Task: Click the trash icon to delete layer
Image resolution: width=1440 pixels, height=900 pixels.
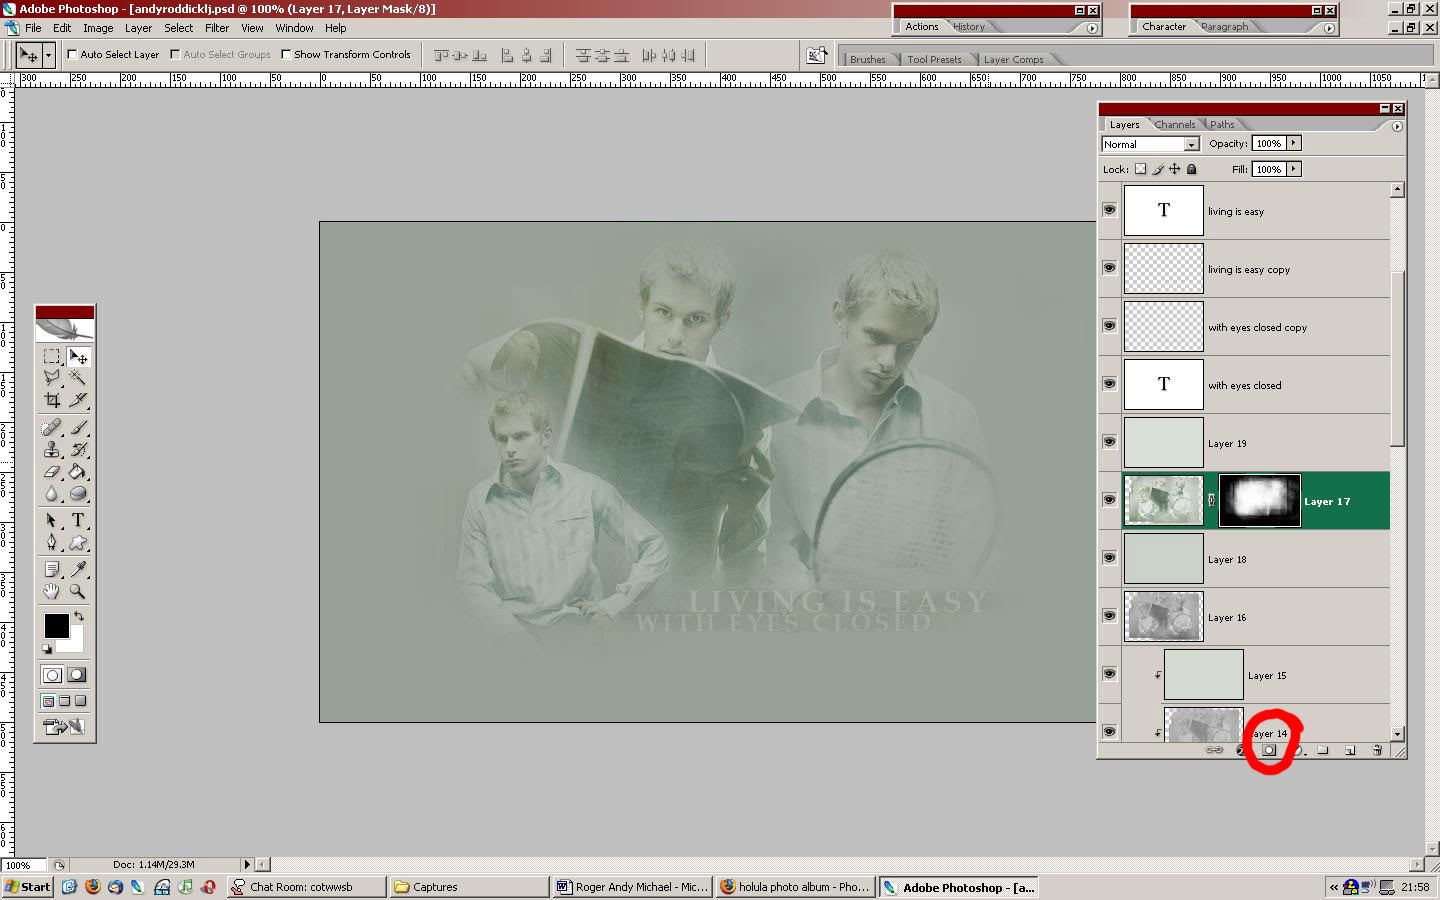Action: click(1377, 750)
